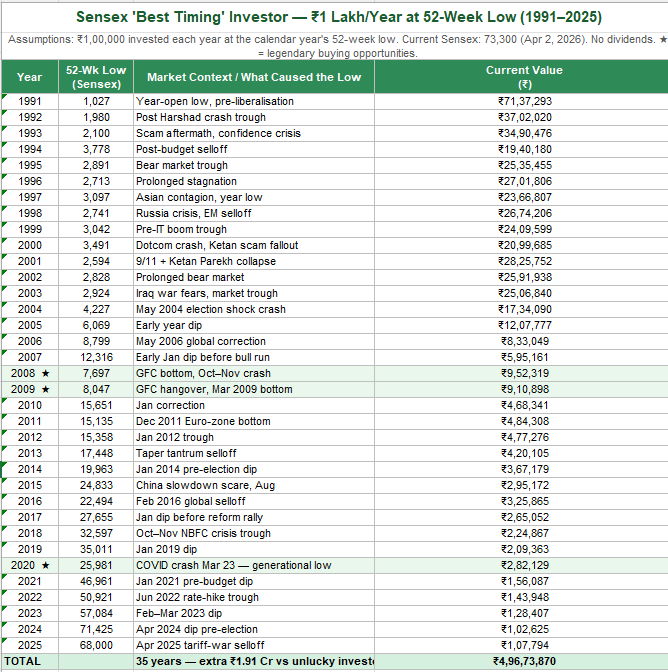Click 'Year-open low, pre-liberalisation' cell
The height and width of the screenshot is (672, 668).
pos(254,101)
